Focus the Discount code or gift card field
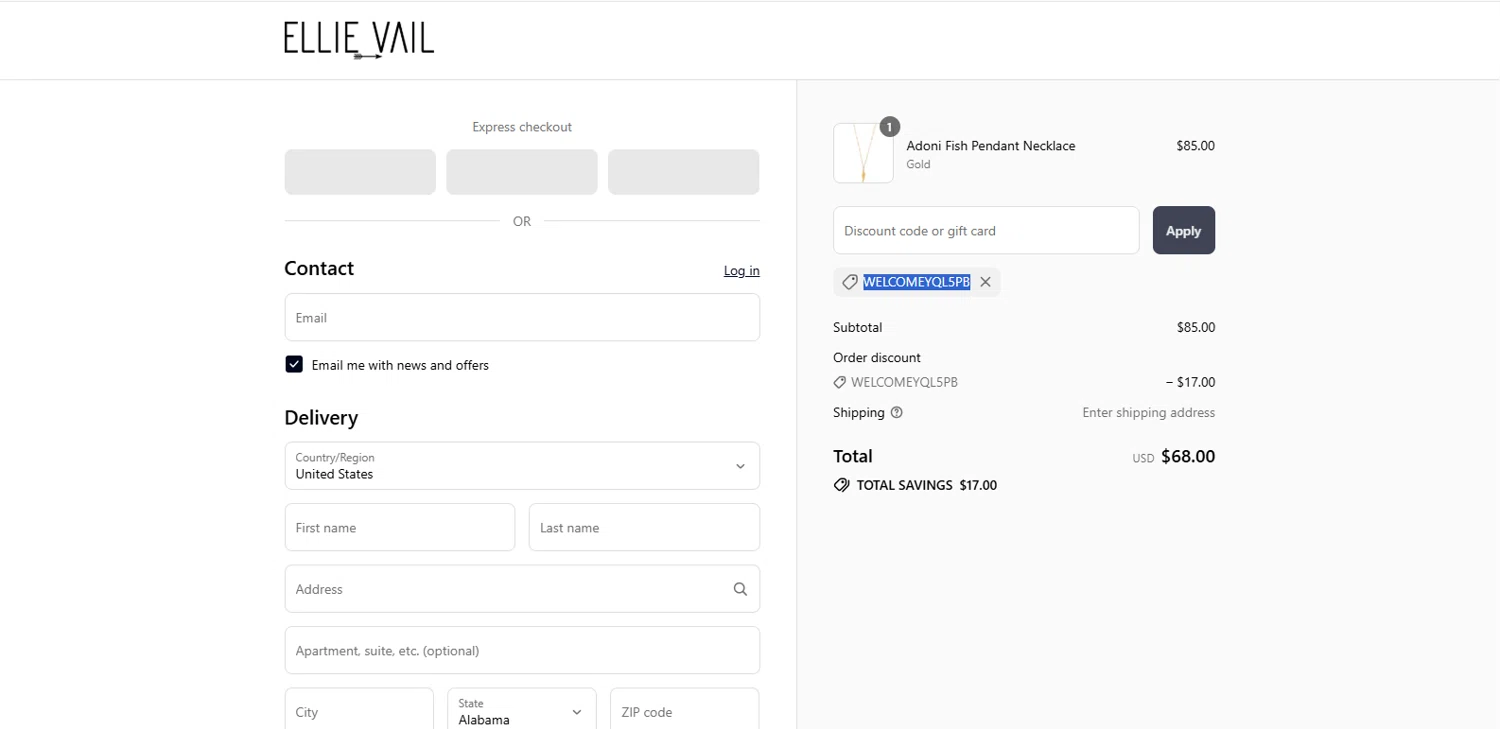This screenshot has height=729, width=1500. point(986,230)
